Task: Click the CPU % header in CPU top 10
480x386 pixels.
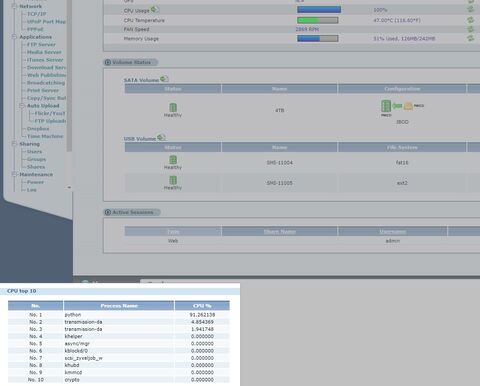Action: click(x=202, y=306)
